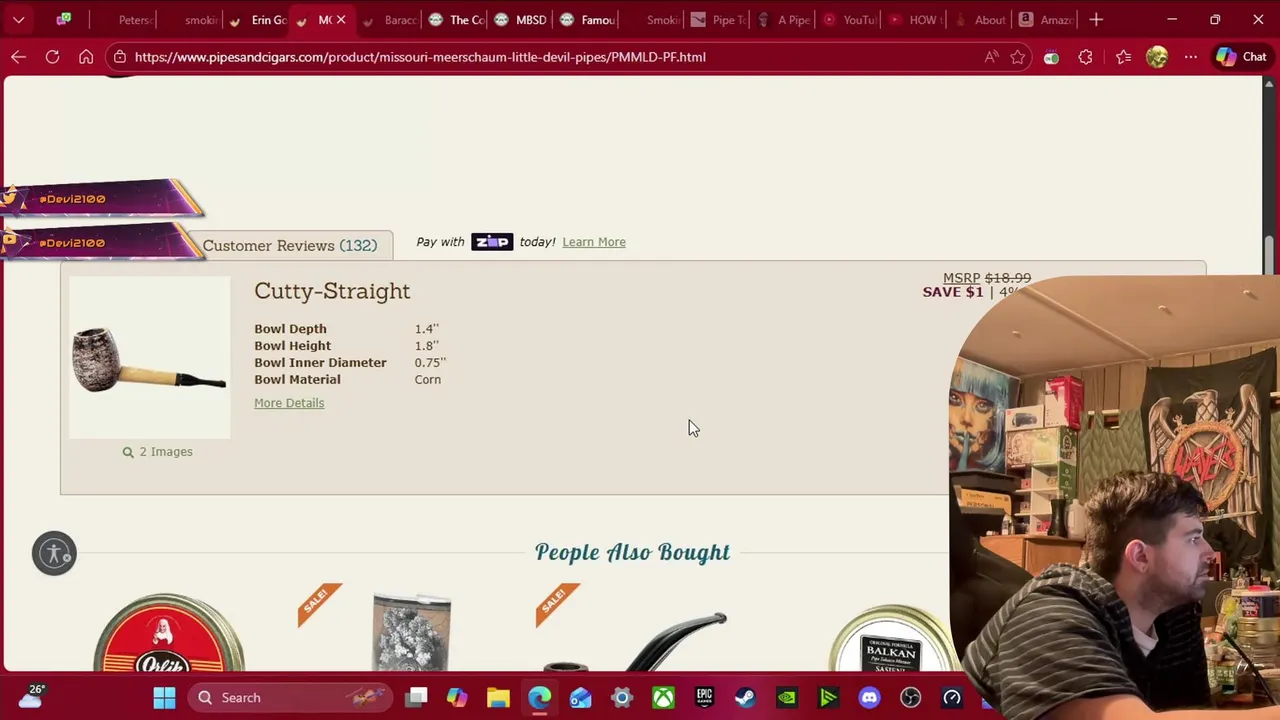Switch to the About tab

click(x=979, y=19)
